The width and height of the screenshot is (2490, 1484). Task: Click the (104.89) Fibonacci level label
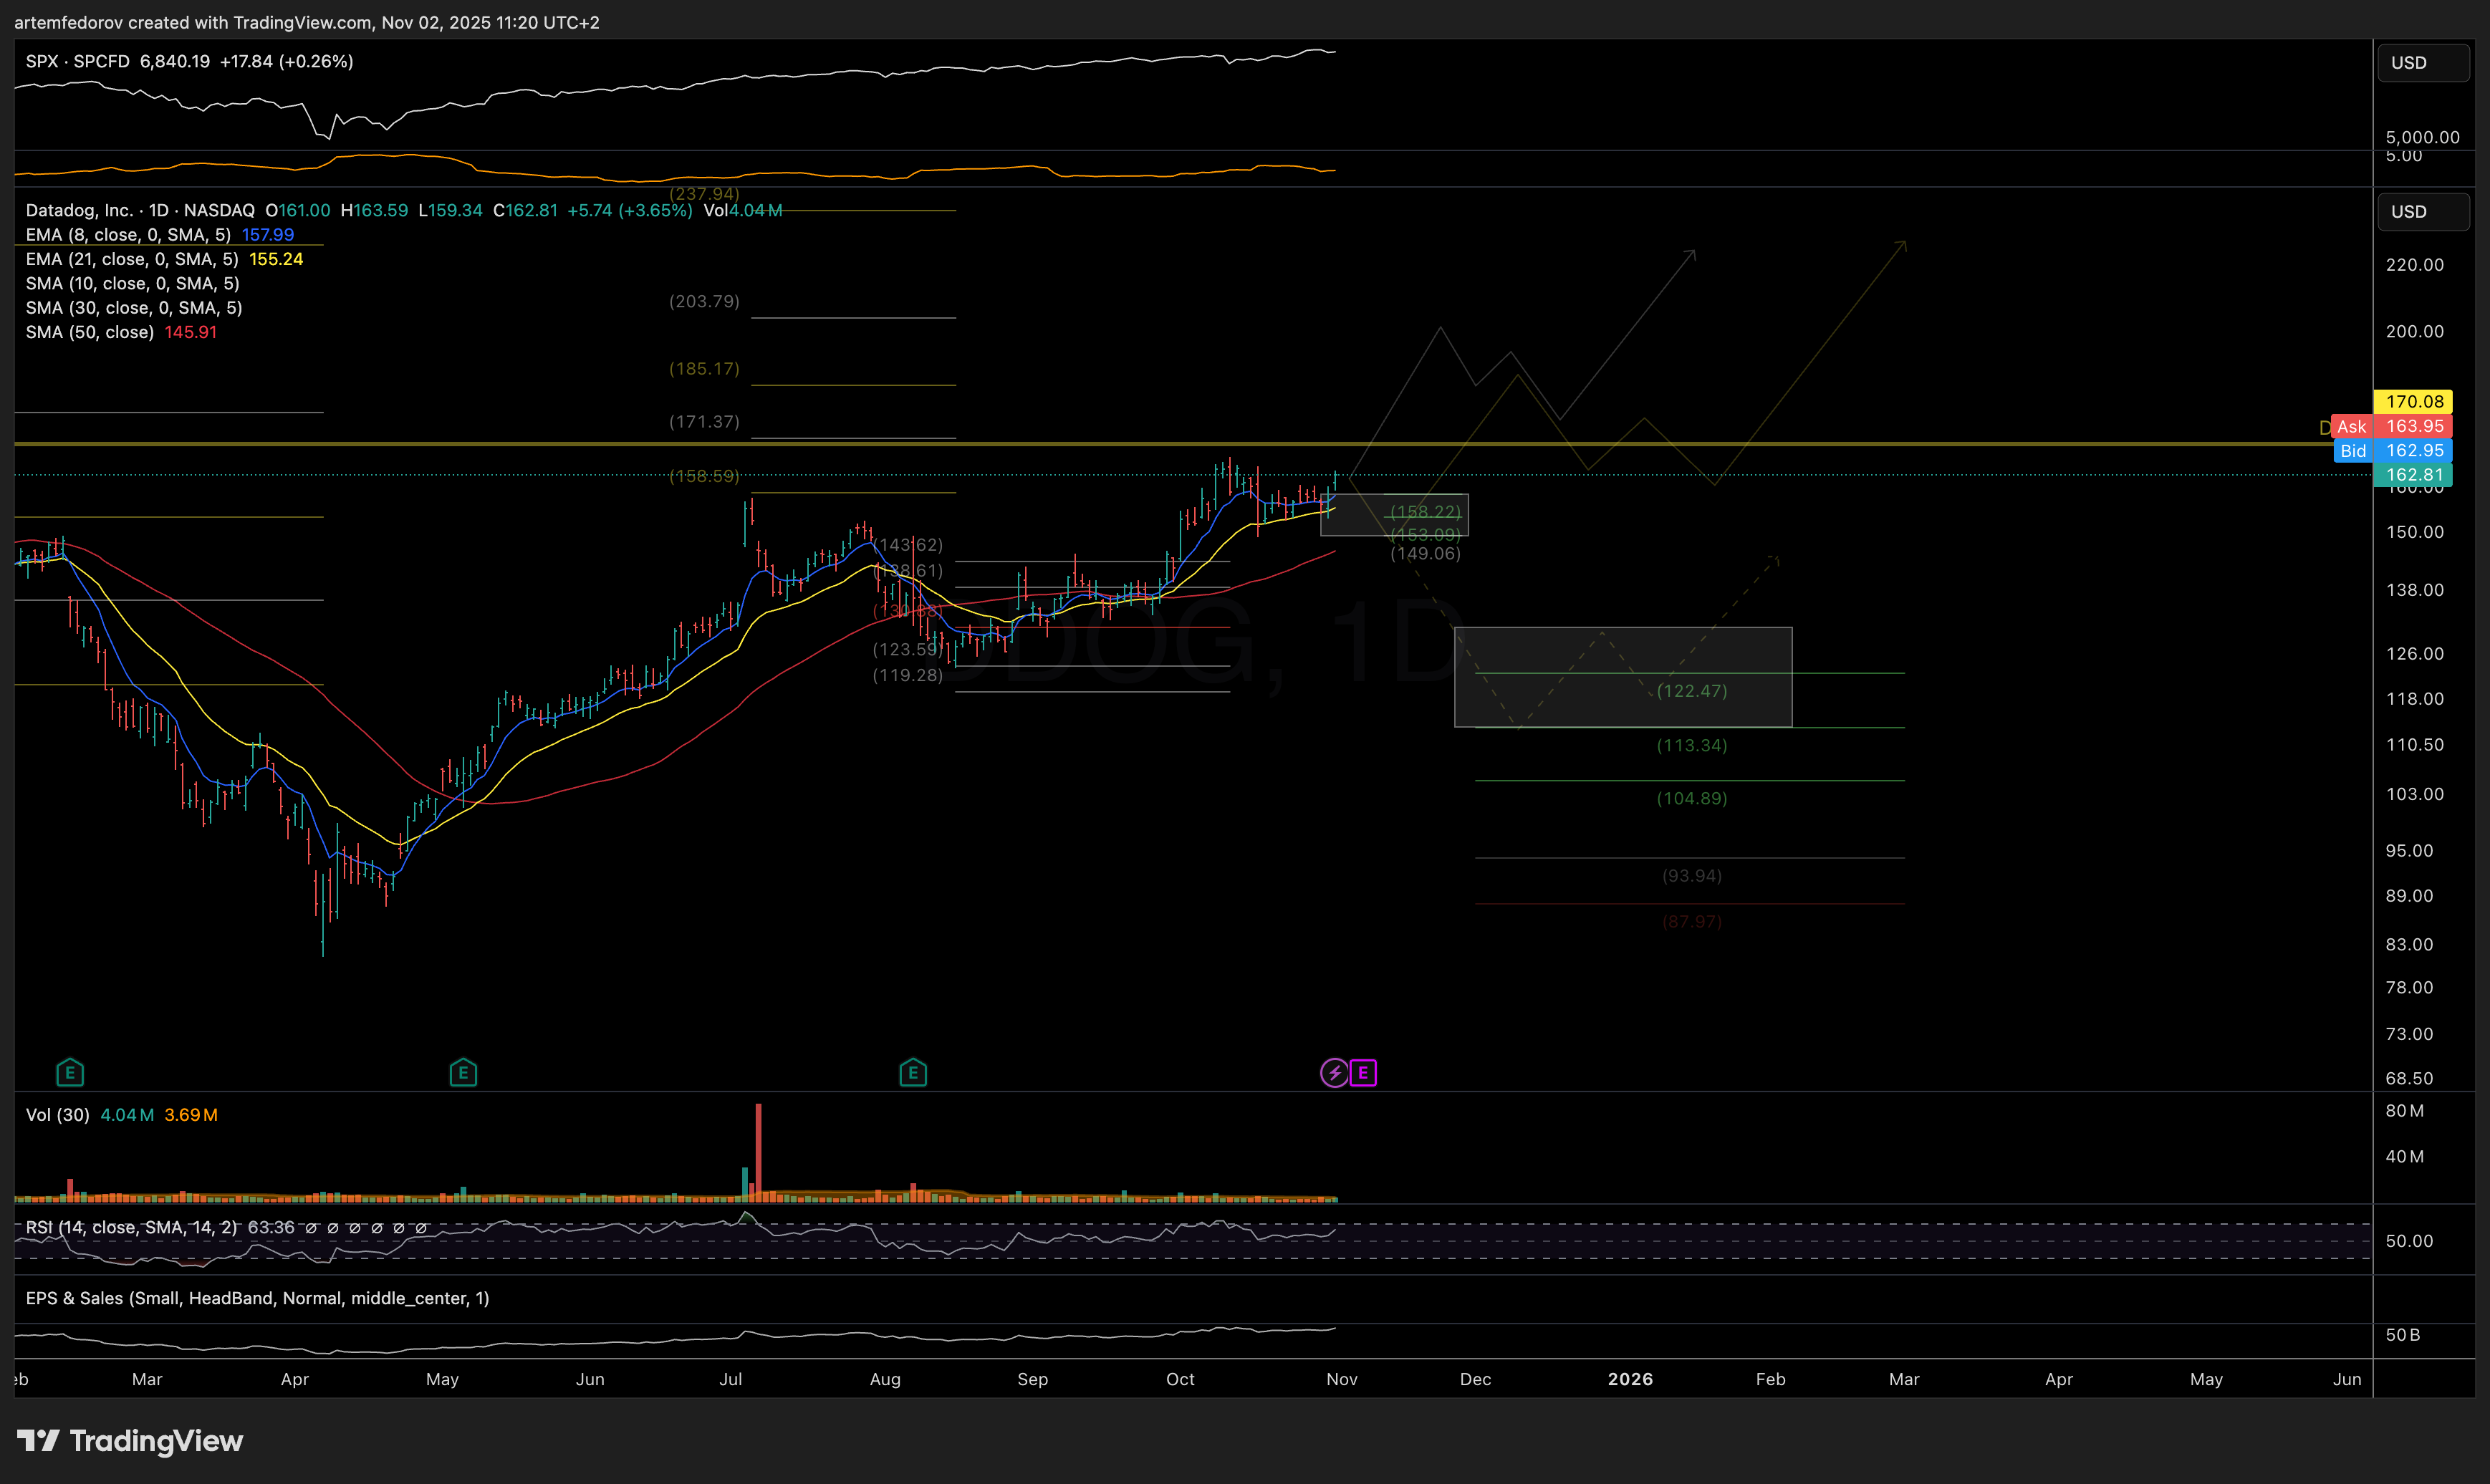(1692, 798)
